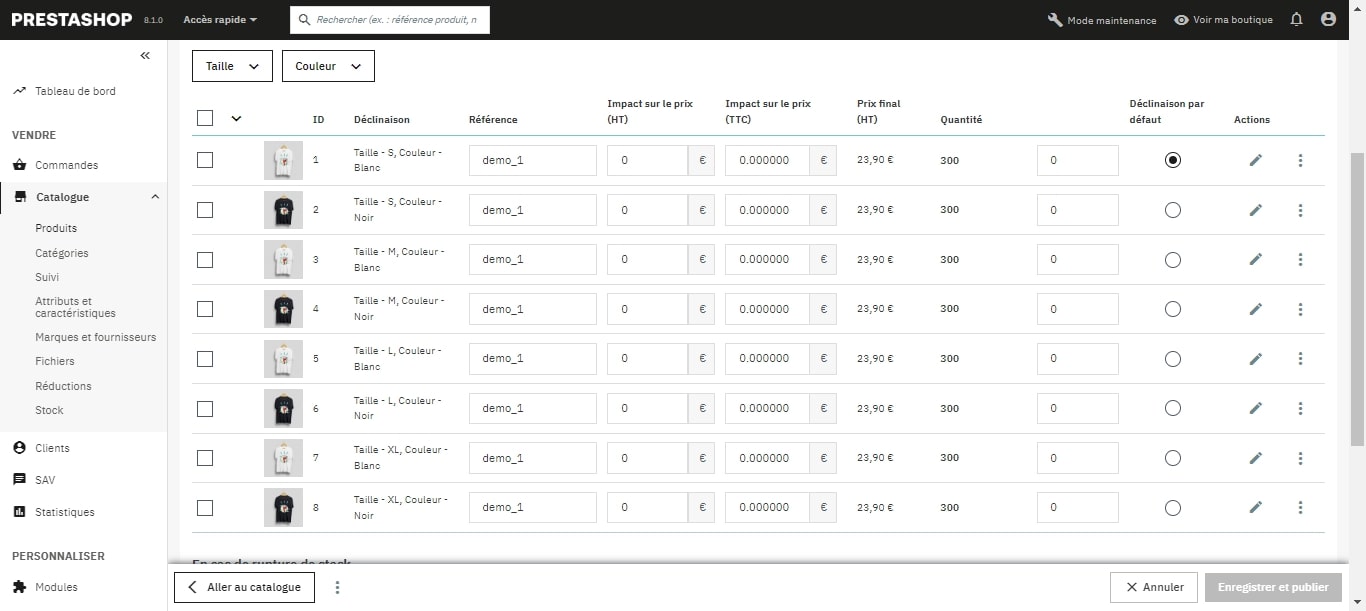
Task: Click edit pencil on combination ID 6
Action: [1256, 408]
